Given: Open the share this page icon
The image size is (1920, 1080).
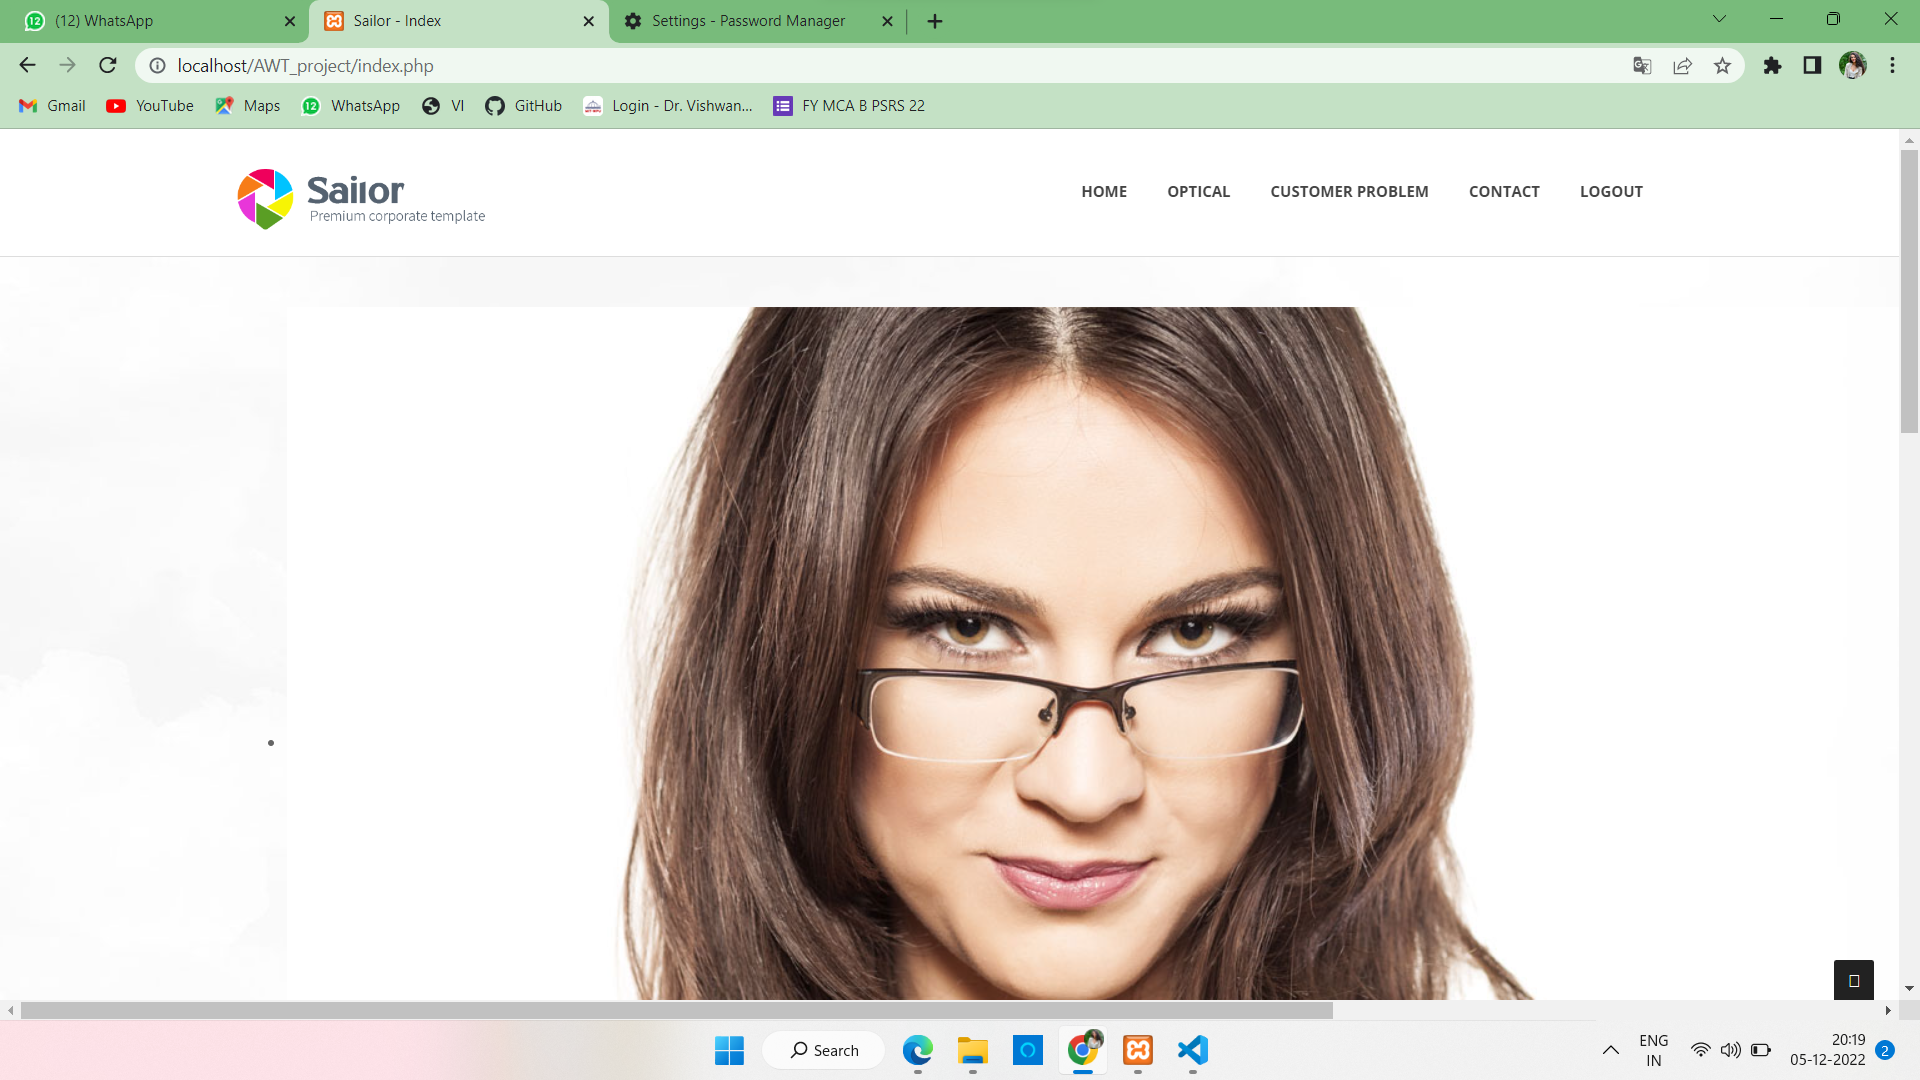Looking at the screenshot, I should click(x=1683, y=65).
